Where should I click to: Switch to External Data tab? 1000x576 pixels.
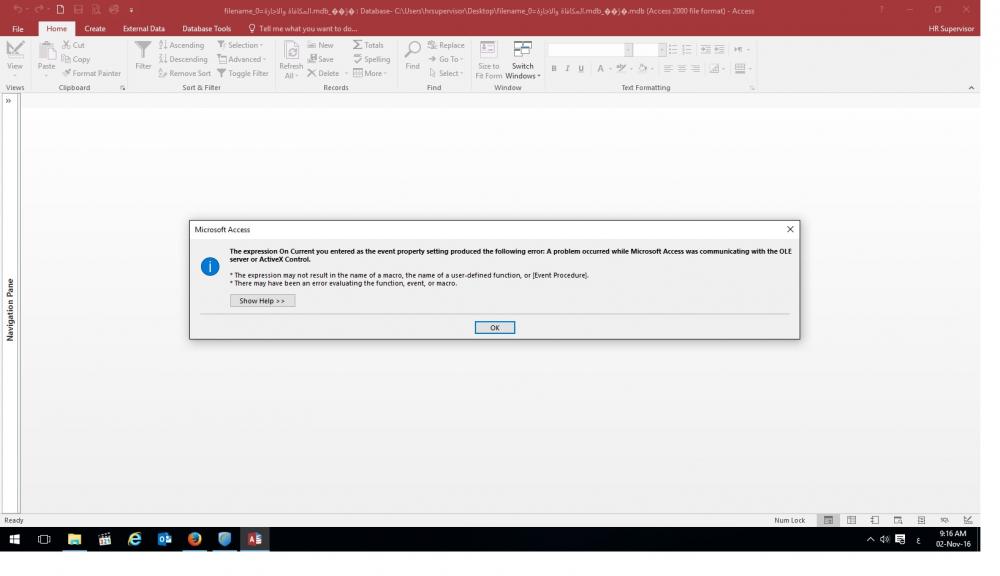coord(143,29)
